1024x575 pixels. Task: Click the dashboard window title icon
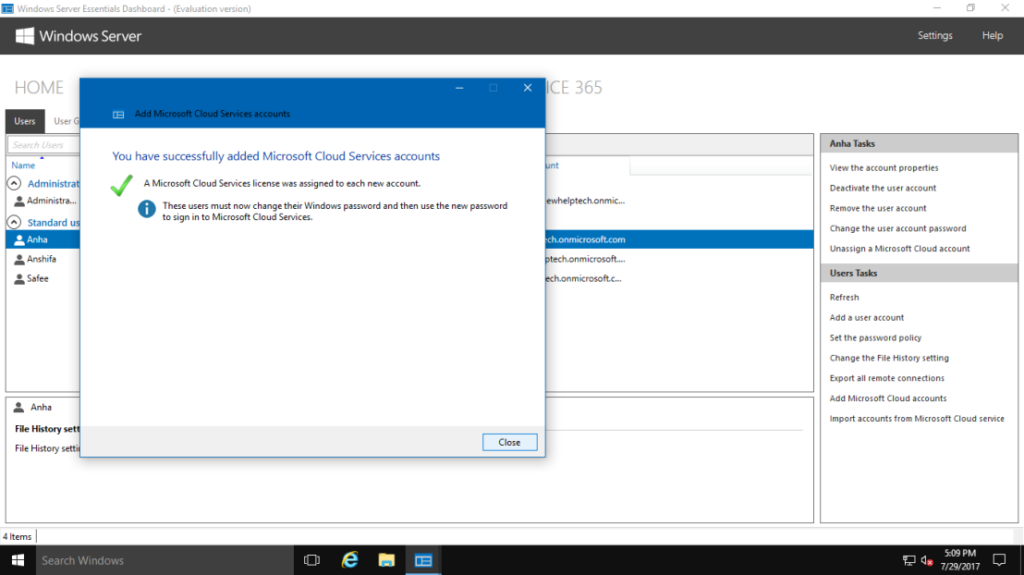tap(8, 8)
